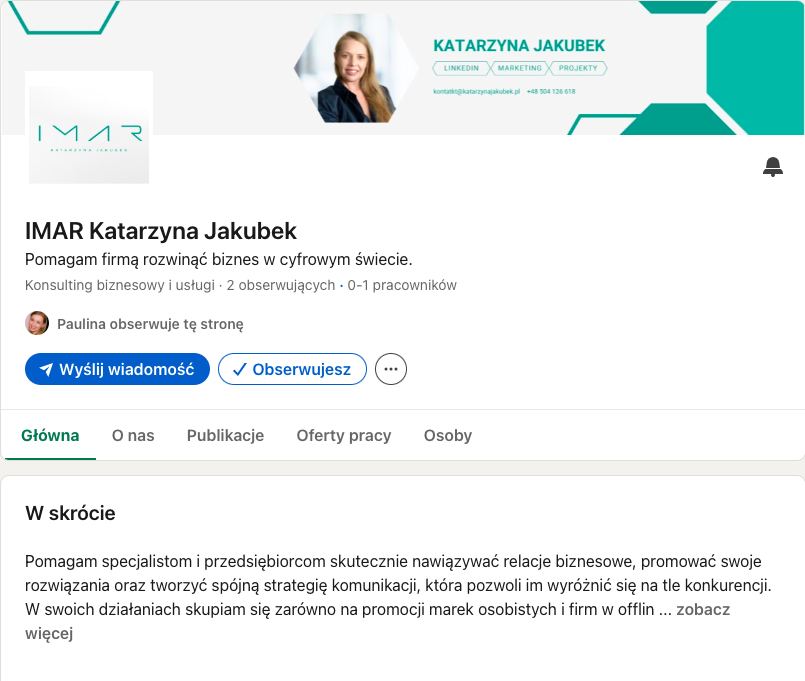Open notifications with the bell icon
The width and height of the screenshot is (805, 681).
click(x=772, y=167)
